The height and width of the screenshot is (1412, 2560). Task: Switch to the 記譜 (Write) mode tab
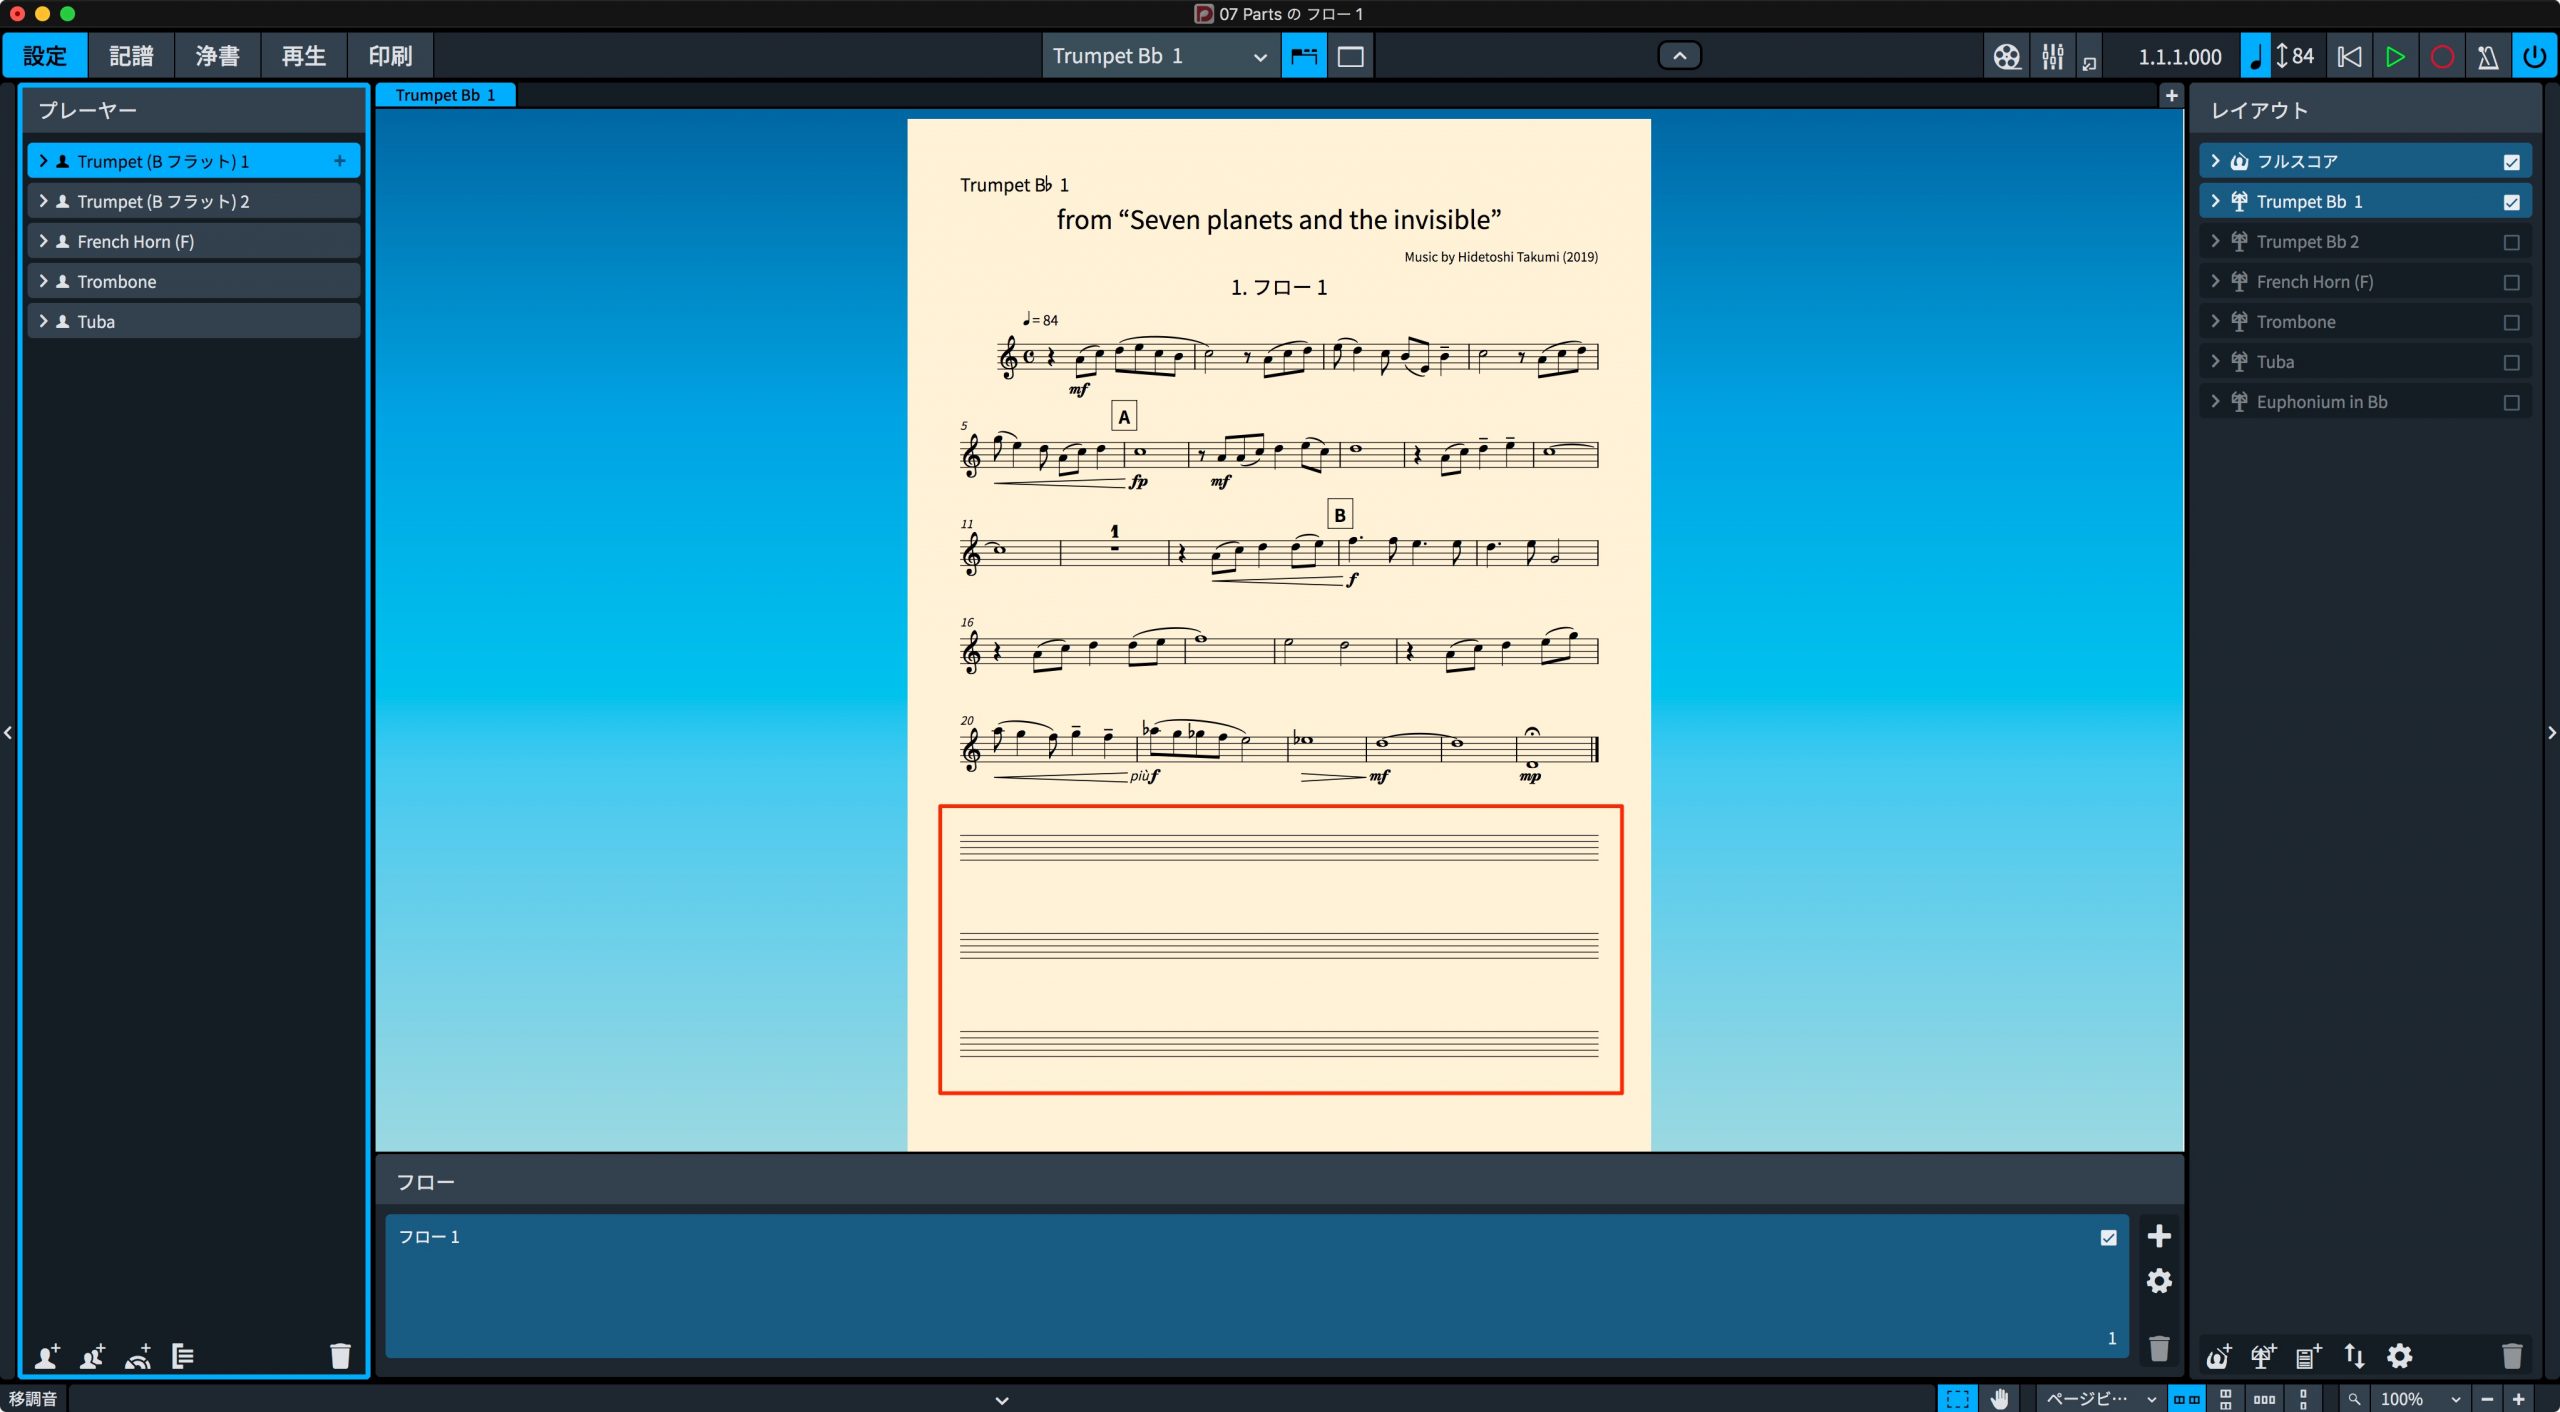(x=131, y=56)
